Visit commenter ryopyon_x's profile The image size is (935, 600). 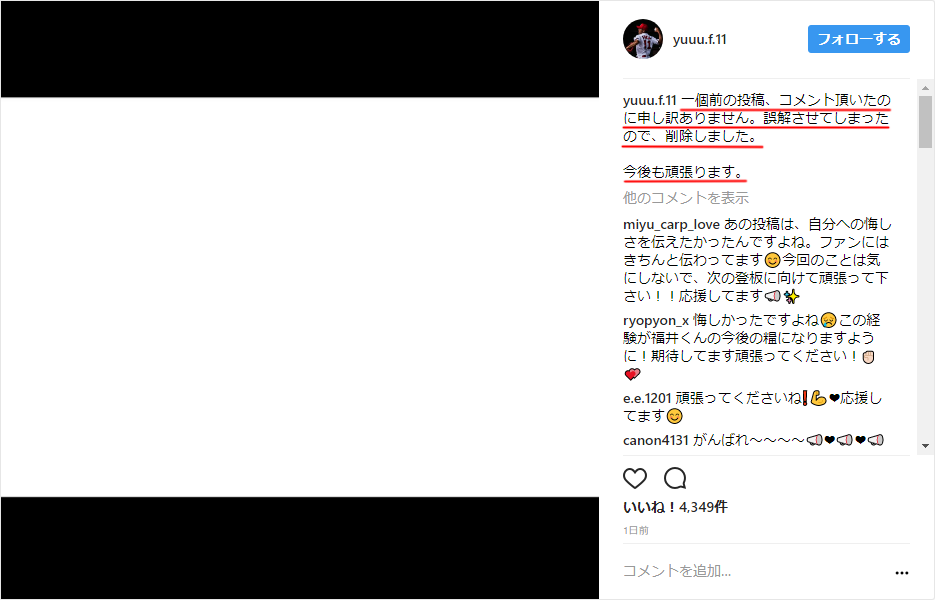point(655,320)
